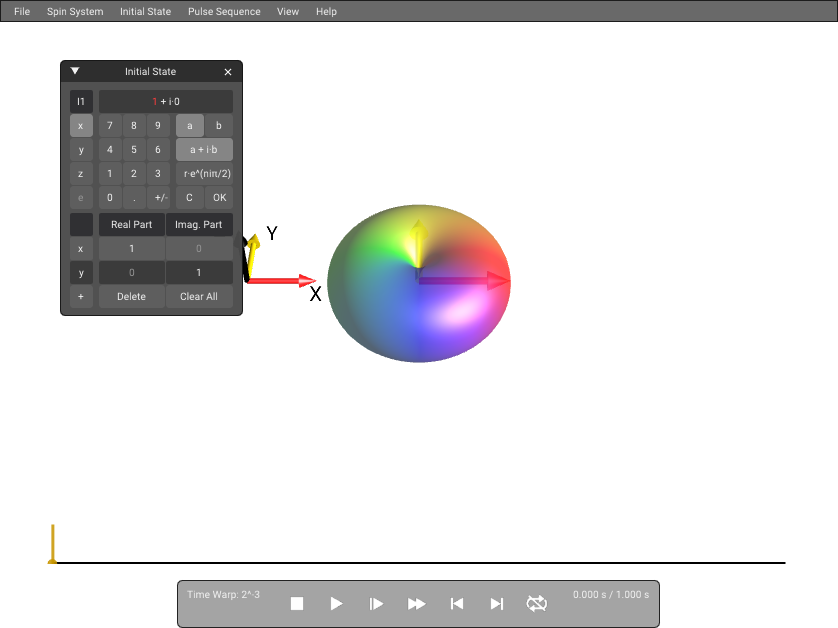Tap the +/- sign key

coord(159,198)
